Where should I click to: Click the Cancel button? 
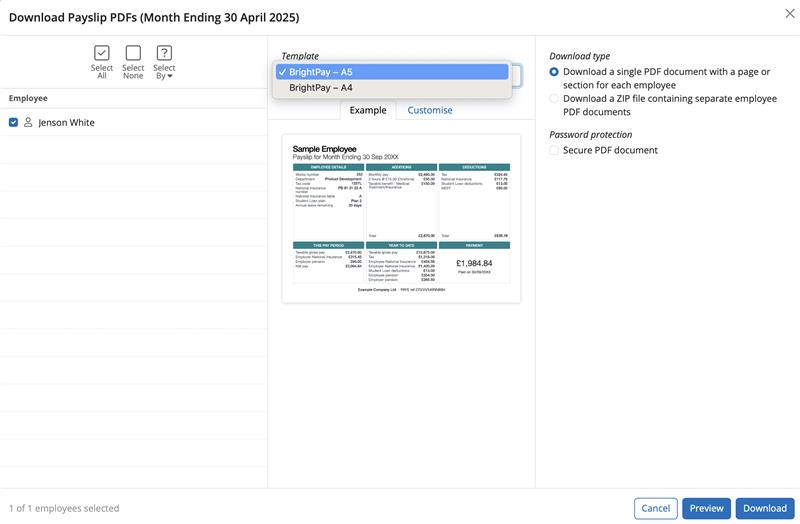click(x=656, y=508)
